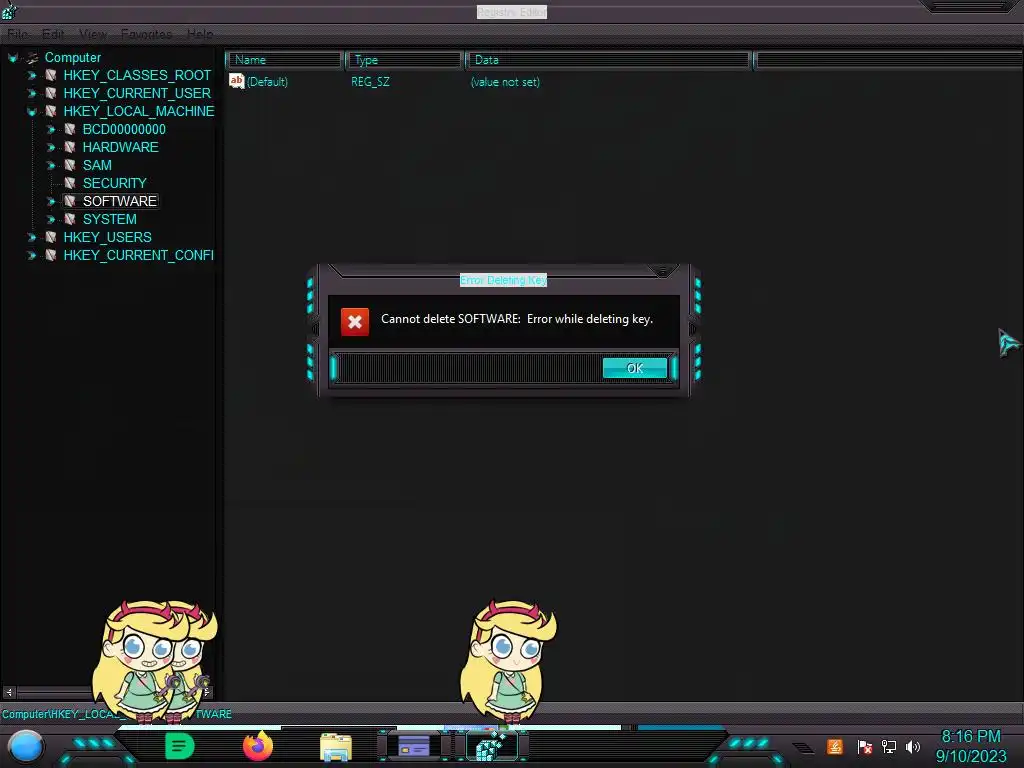Select the HKEY_CLASSES_ROOT label
Screen dimensions: 1024x768
coord(137,76)
